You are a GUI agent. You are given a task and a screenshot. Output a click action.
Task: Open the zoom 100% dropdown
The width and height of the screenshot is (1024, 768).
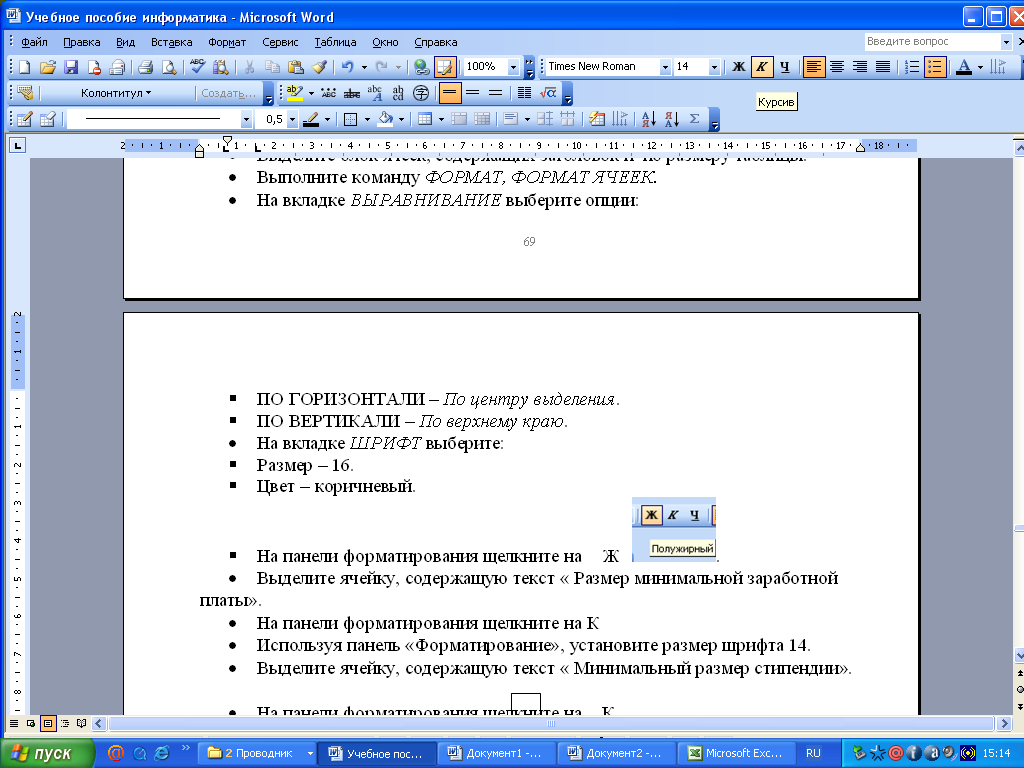coord(513,67)
